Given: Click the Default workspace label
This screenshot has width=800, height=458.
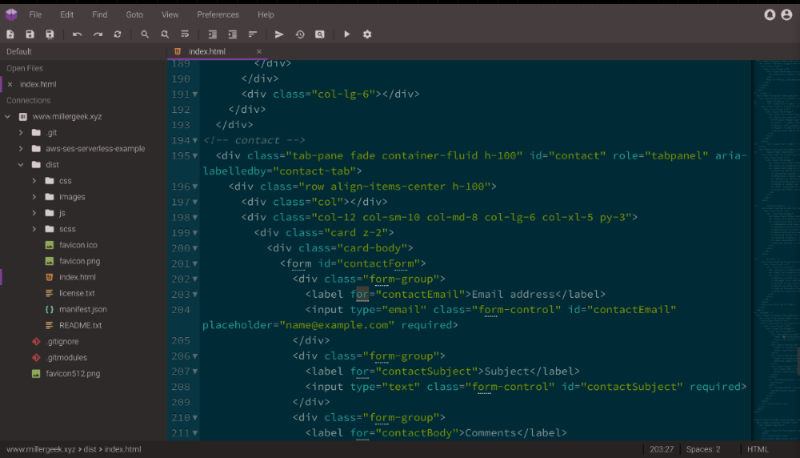Looking at the screenshot, I should [19, 52].
